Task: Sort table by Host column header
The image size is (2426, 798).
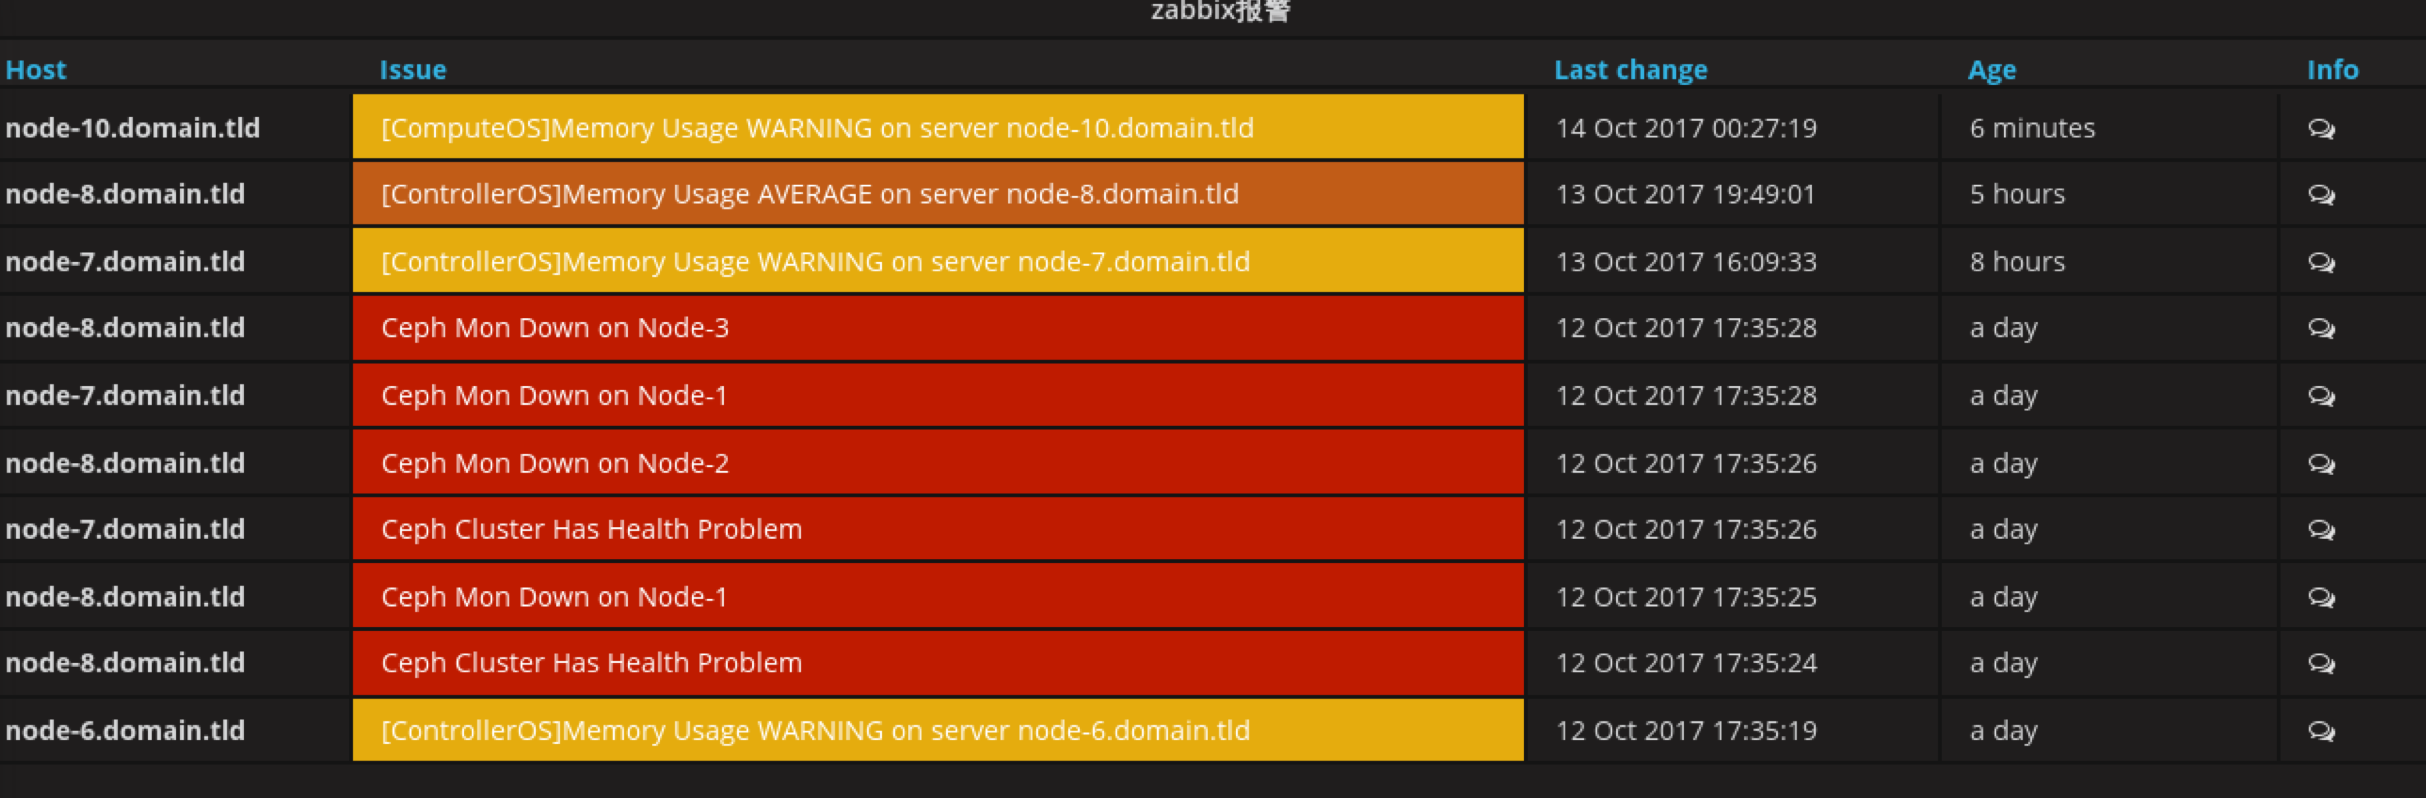Action: coord(36,70)
